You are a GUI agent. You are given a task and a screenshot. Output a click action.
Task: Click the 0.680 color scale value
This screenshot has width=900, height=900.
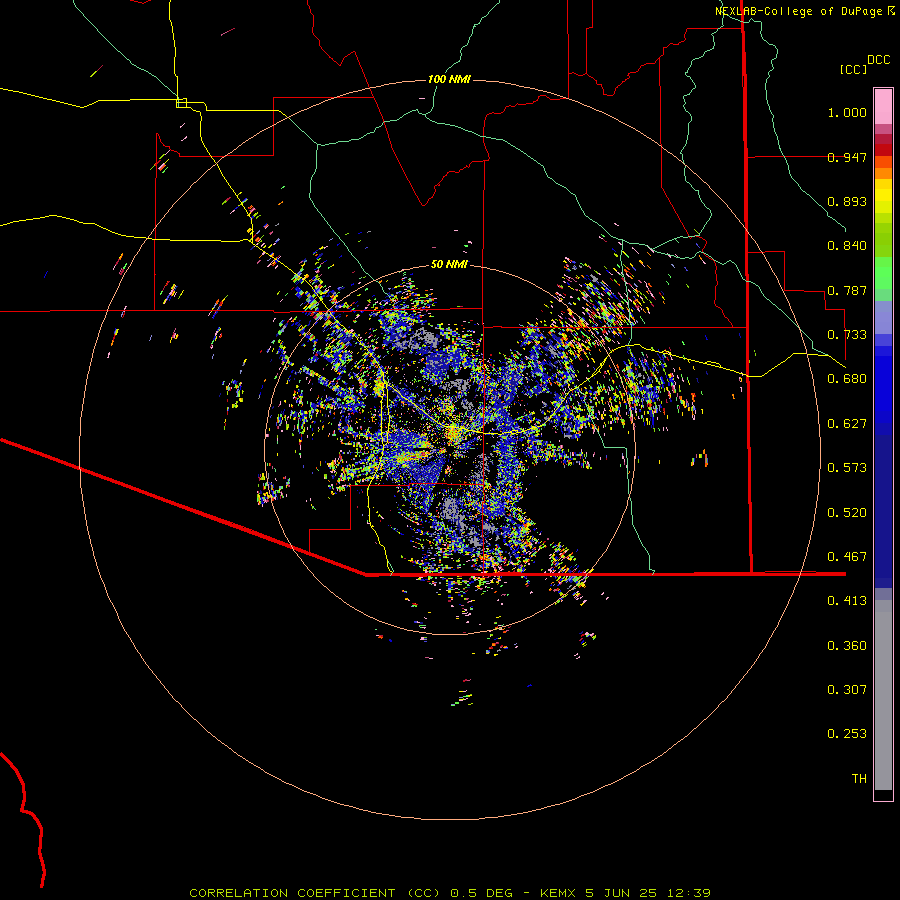coord(847,379)
